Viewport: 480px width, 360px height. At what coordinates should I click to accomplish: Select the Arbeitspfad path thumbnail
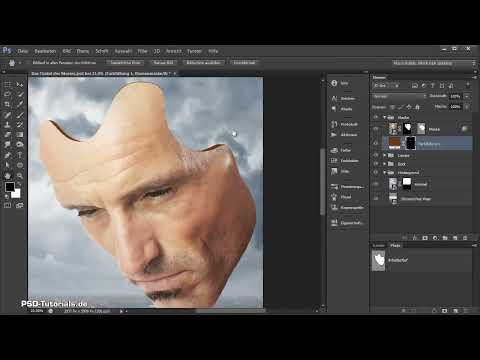point(379,260)
